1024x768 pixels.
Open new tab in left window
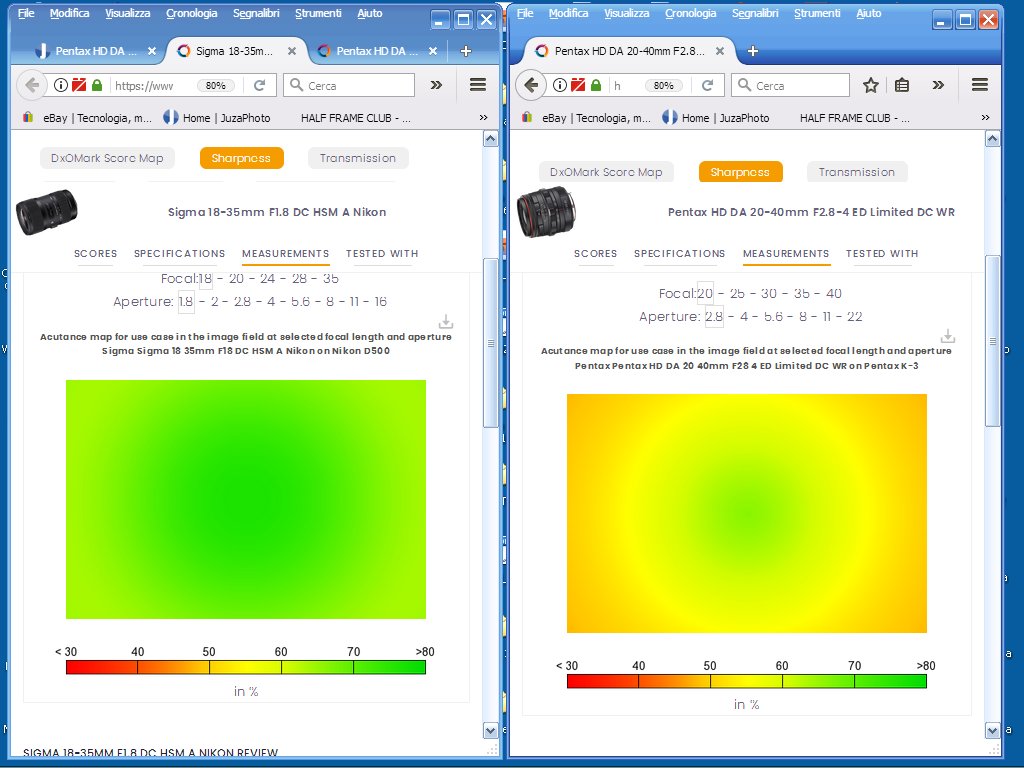tap(466, 51)
